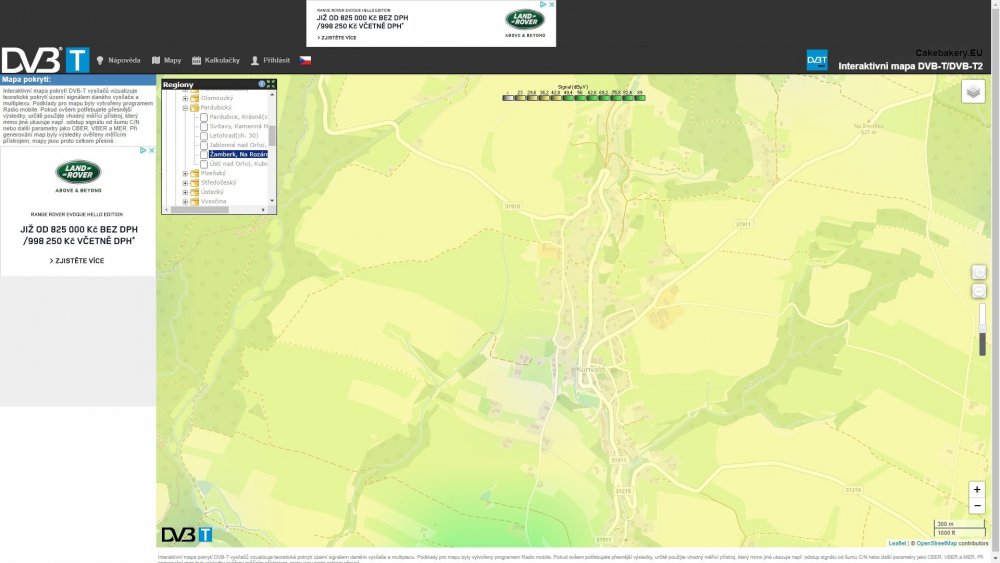Screen dimensions: 1000x563
Task: Click the Land Rover logo in sidebar ad
Action: pos(78,172)
